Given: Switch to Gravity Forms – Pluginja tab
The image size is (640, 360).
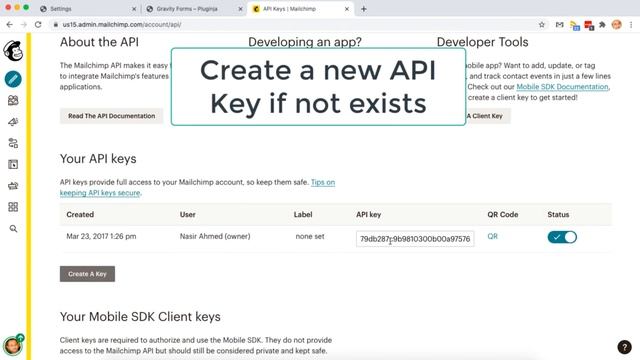Looking at the screenshot, I should coord(194,9).
